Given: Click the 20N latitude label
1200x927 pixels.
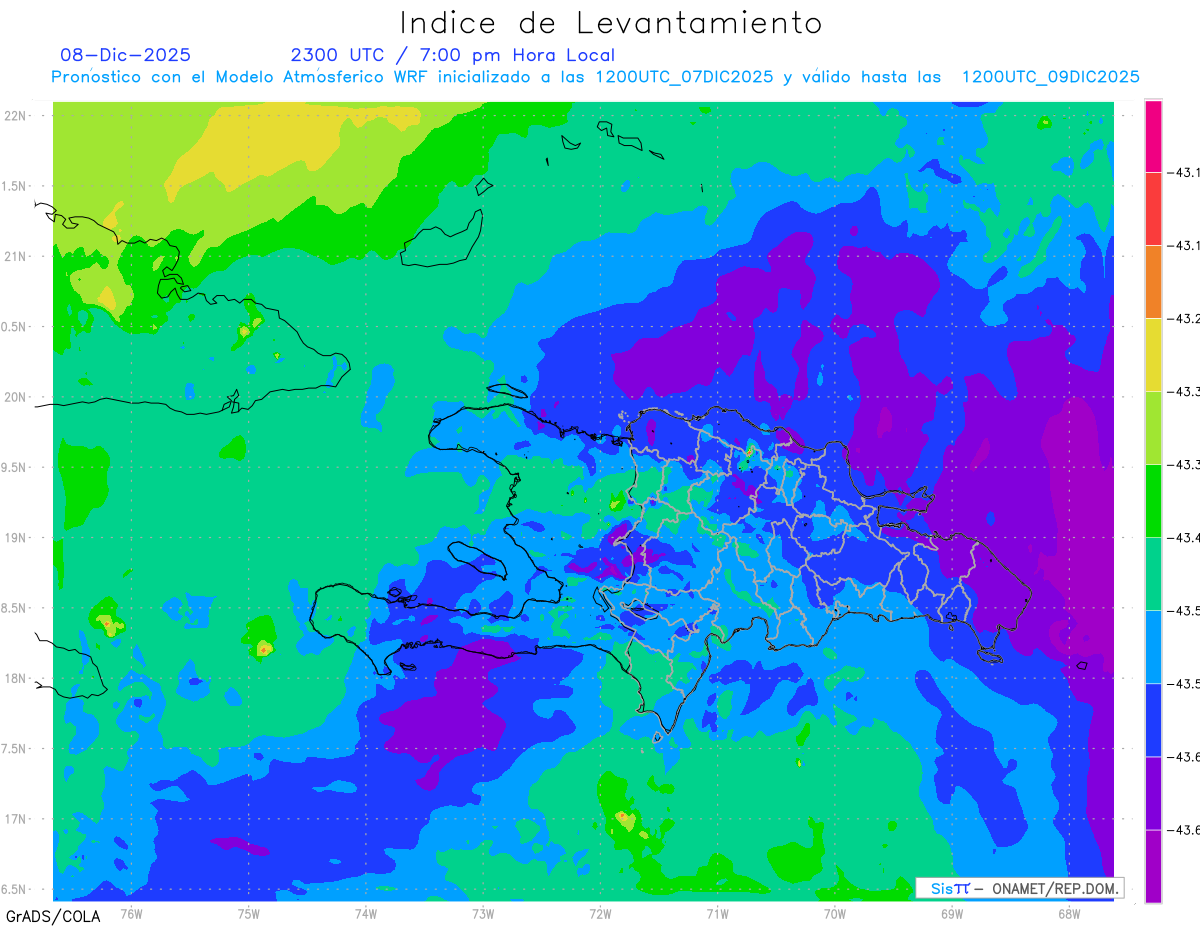Looking at the screenshot, I should click(x=17, y=397).
